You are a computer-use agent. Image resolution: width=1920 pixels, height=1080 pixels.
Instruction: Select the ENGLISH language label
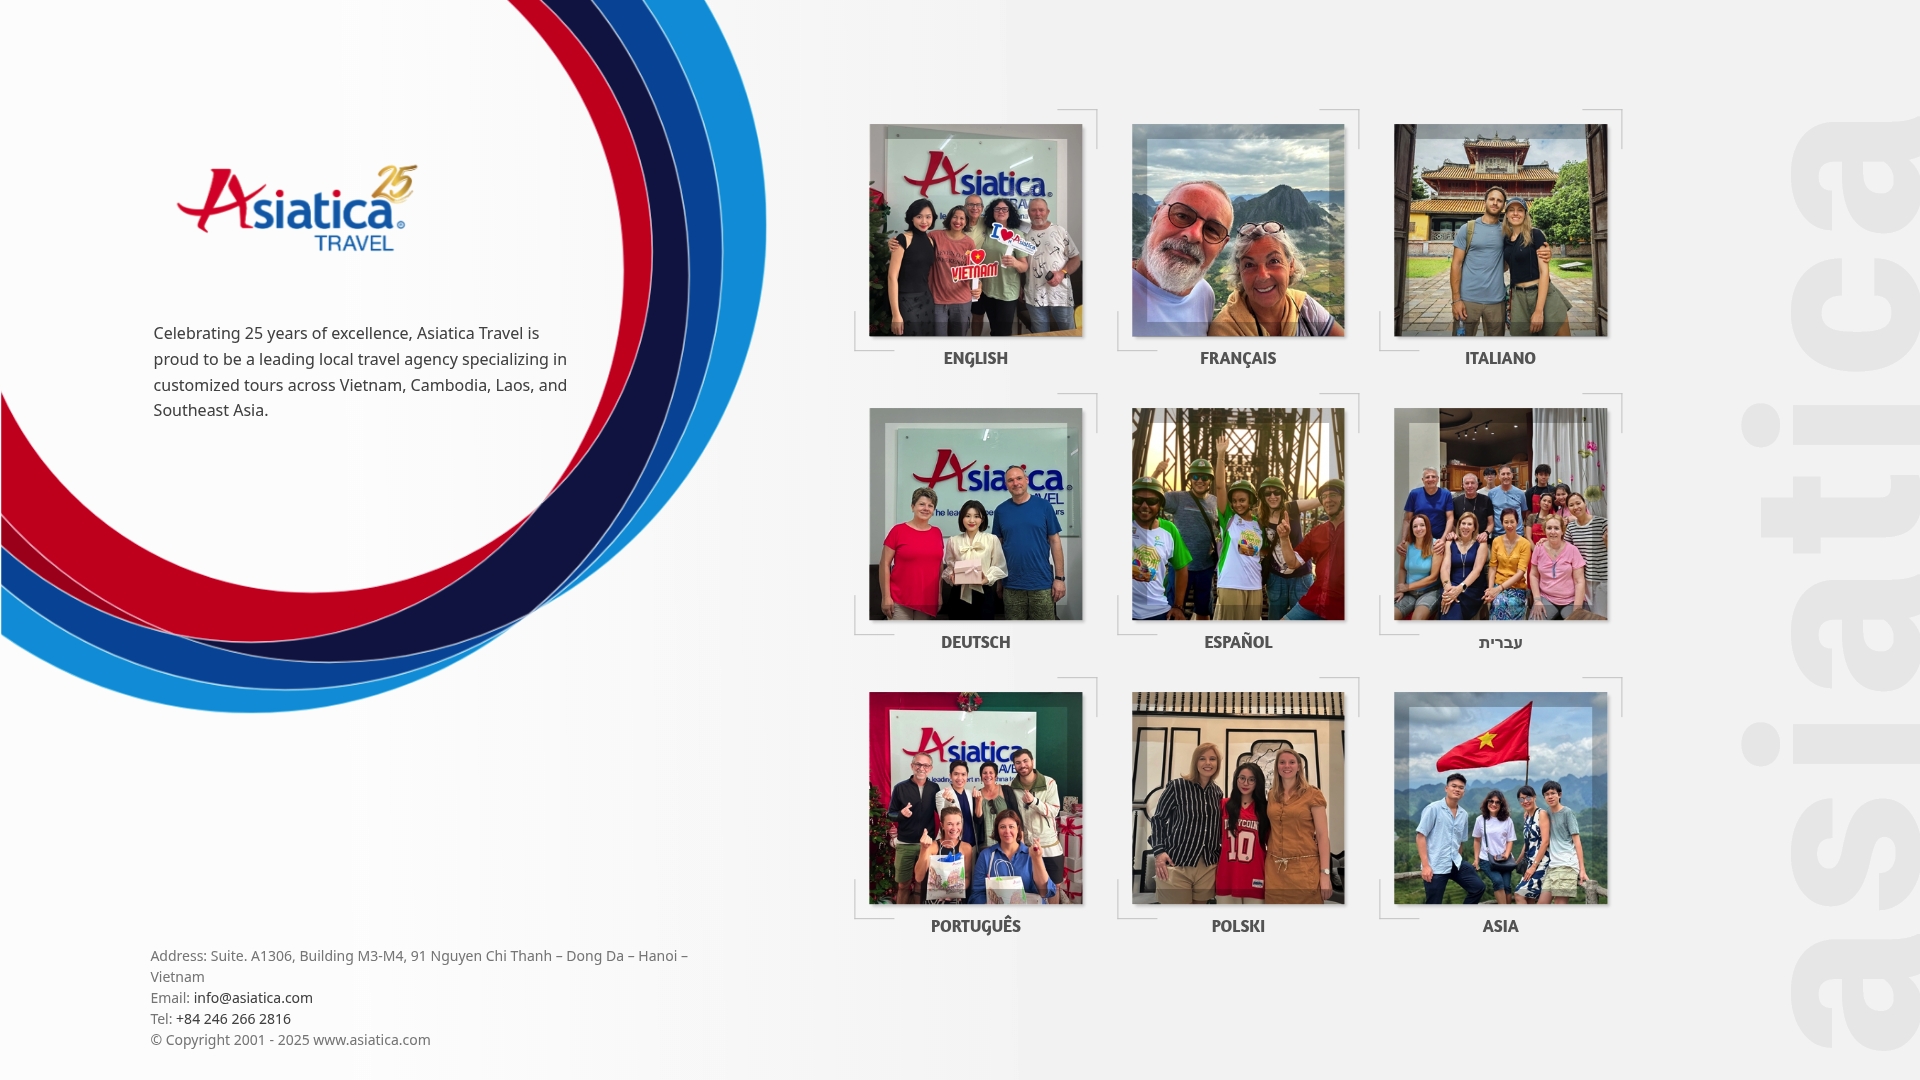click(x=975, y=358)
